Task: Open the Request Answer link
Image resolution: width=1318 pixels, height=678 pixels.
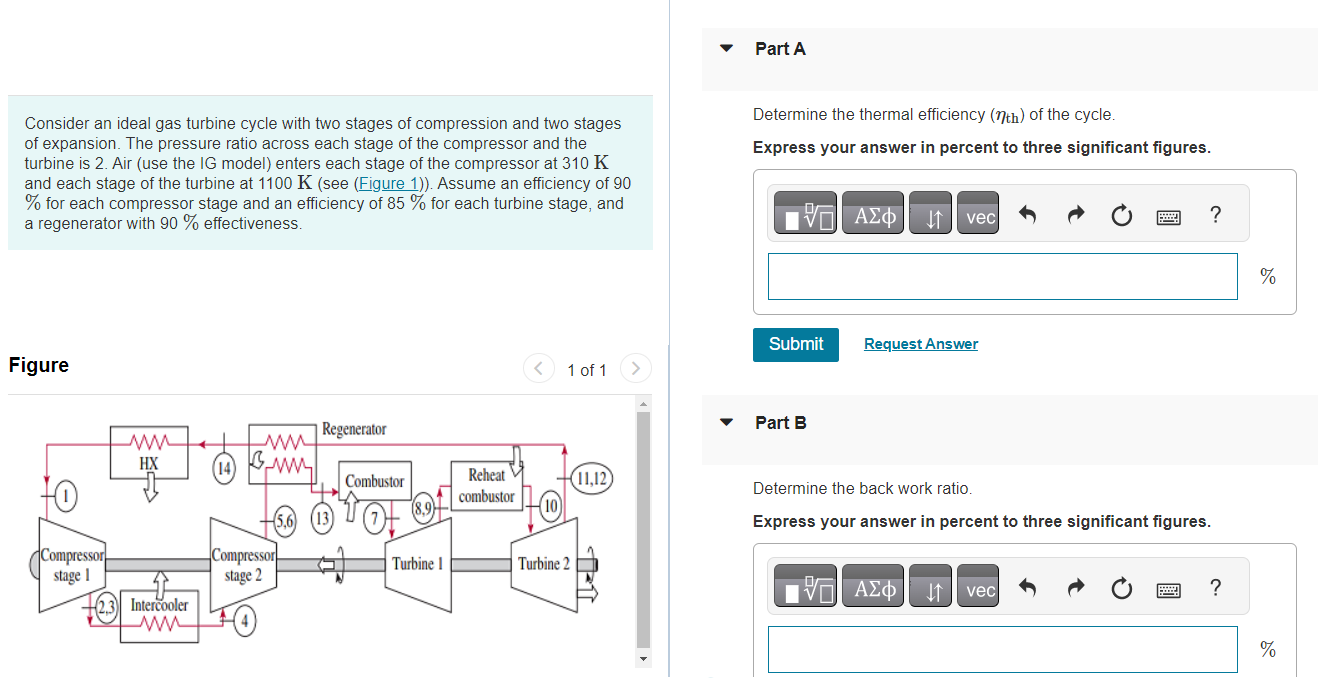Action: tap(920, 344)
